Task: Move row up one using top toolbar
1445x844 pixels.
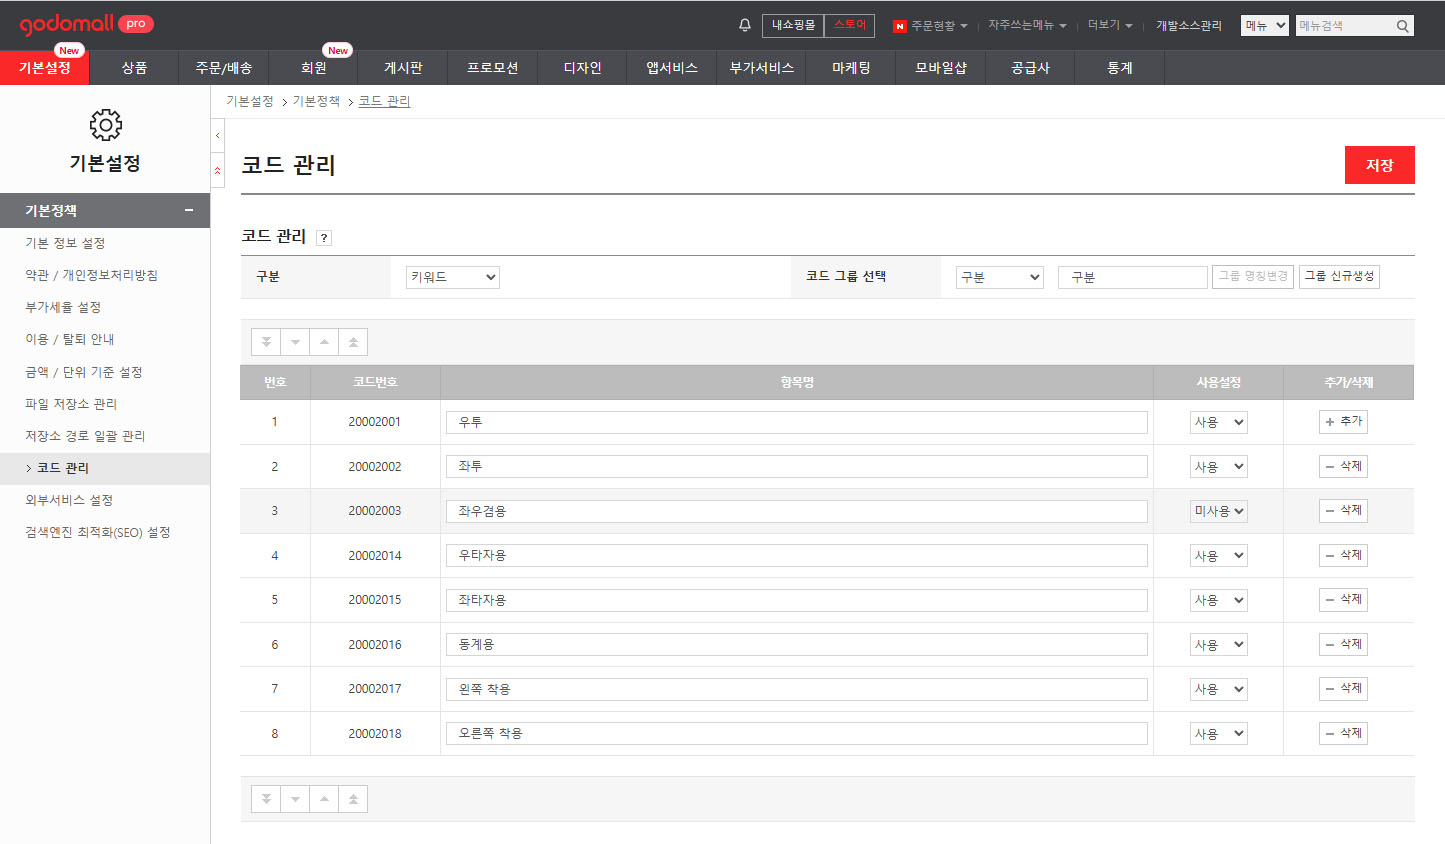Action: [x=324, y=342]
